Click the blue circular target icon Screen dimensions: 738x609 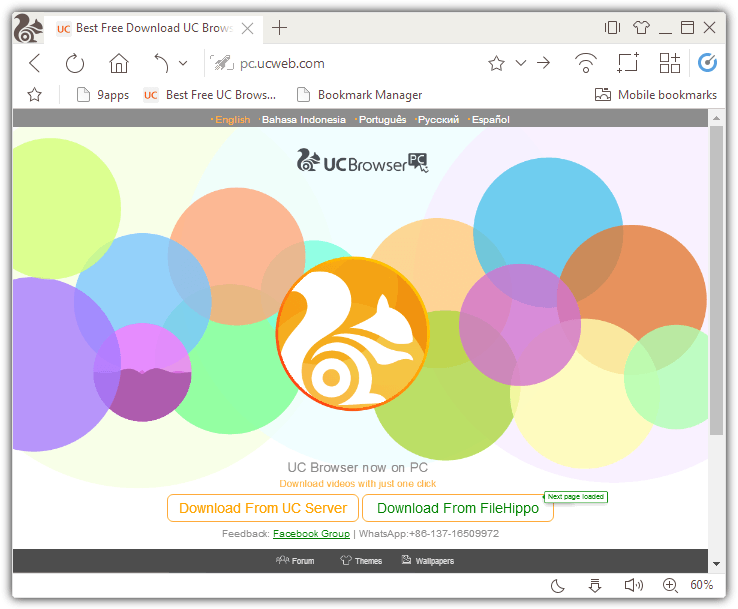point(707,63)
